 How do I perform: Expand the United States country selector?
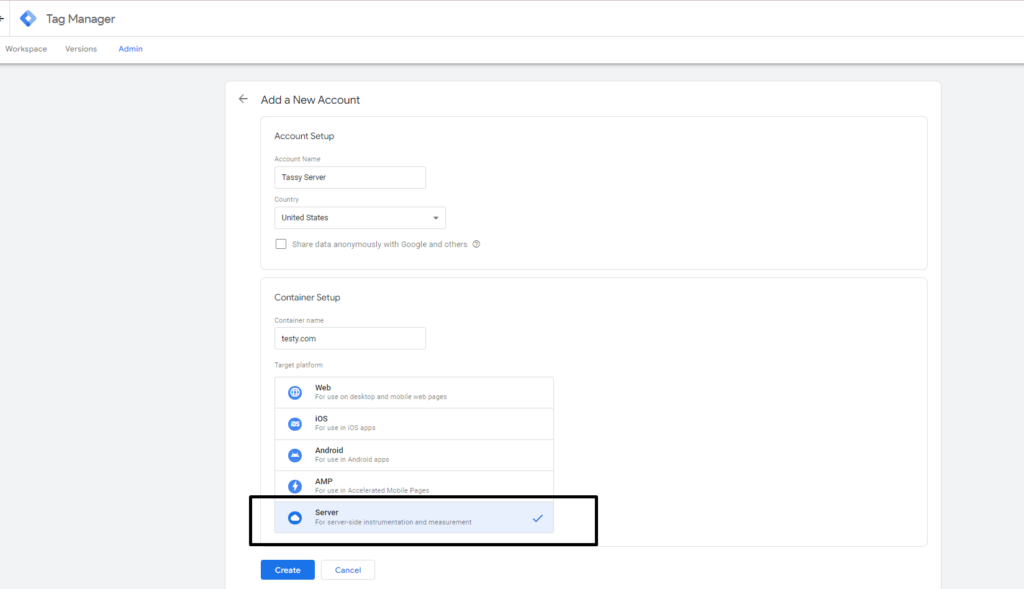click(x=360, y=218)
